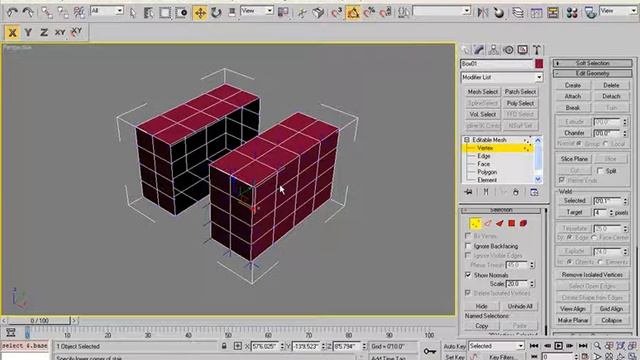Image resolution: width=640 pixels, height=360 pixels.
Task: Toggle absolute/offset transform type-in mode
Action: [238, 346]
